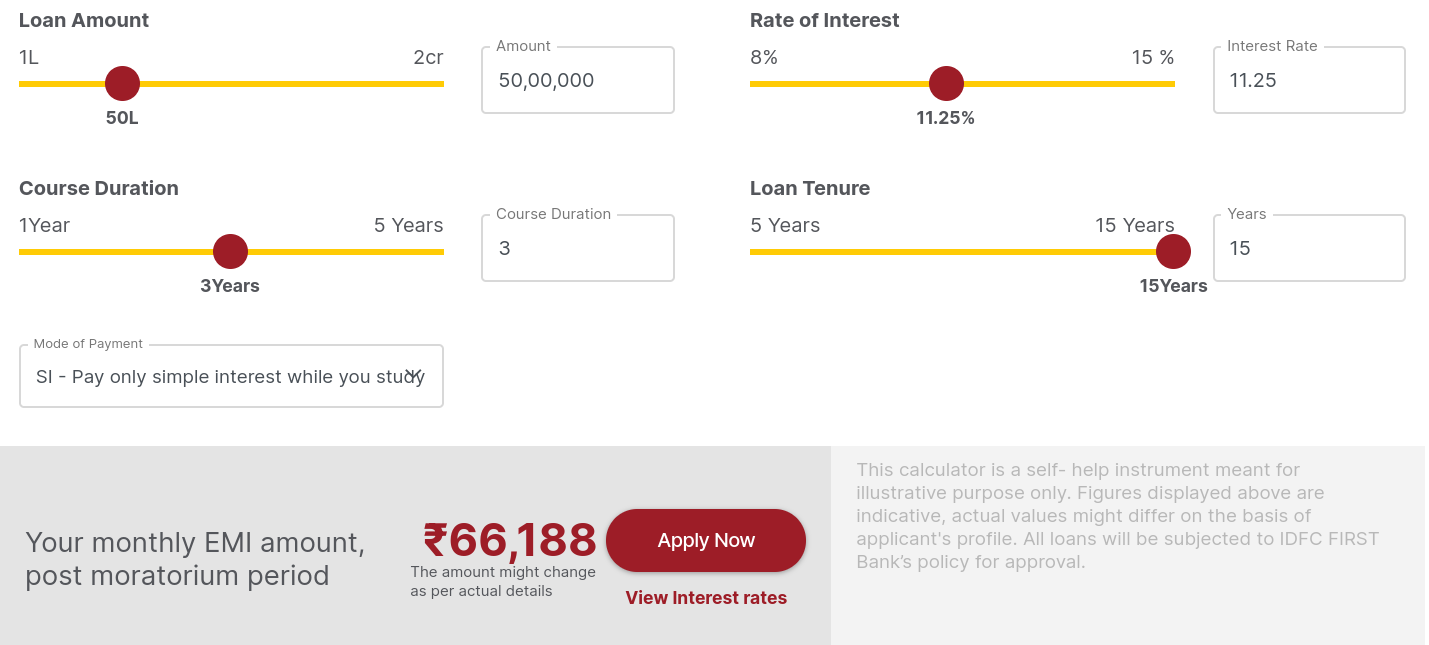Click the Rate of Interest slider handle
This screenshot has width=1429, height=645.
(946, 84)
